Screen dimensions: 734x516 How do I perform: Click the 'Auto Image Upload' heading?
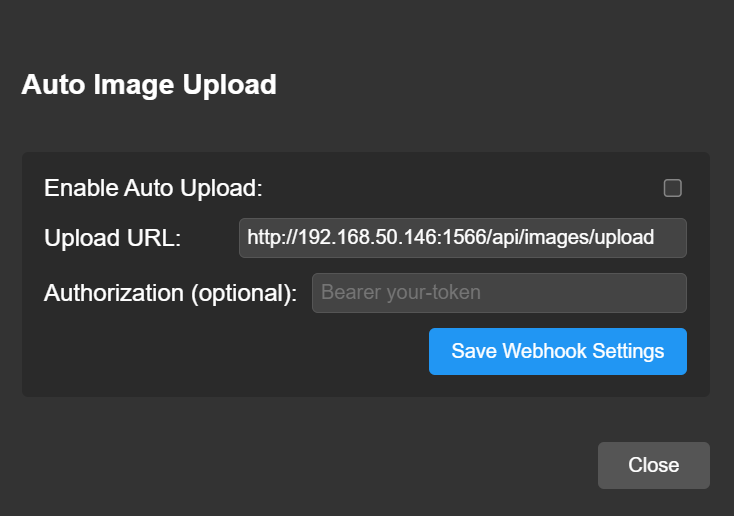pos(149,85)
